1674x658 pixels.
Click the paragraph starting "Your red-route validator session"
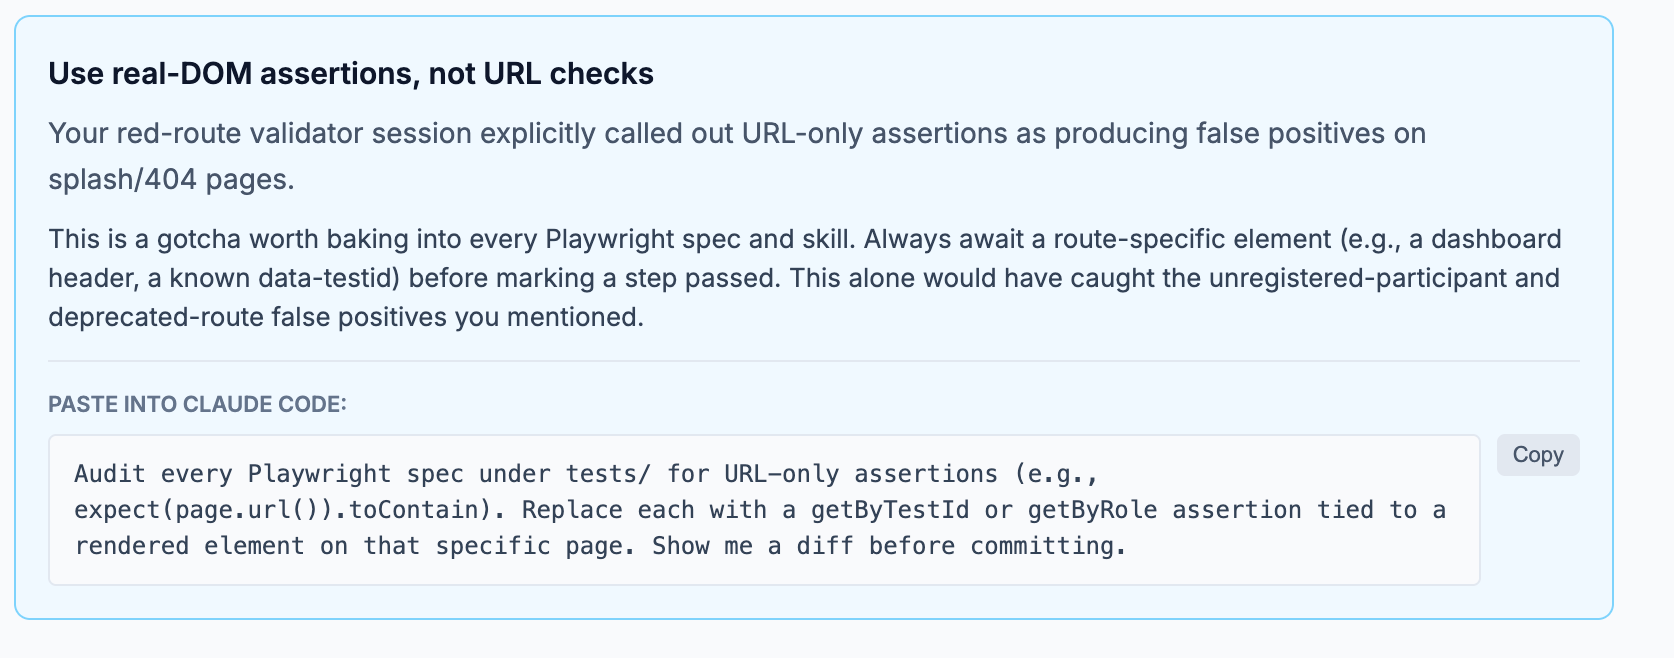(737, 134)
